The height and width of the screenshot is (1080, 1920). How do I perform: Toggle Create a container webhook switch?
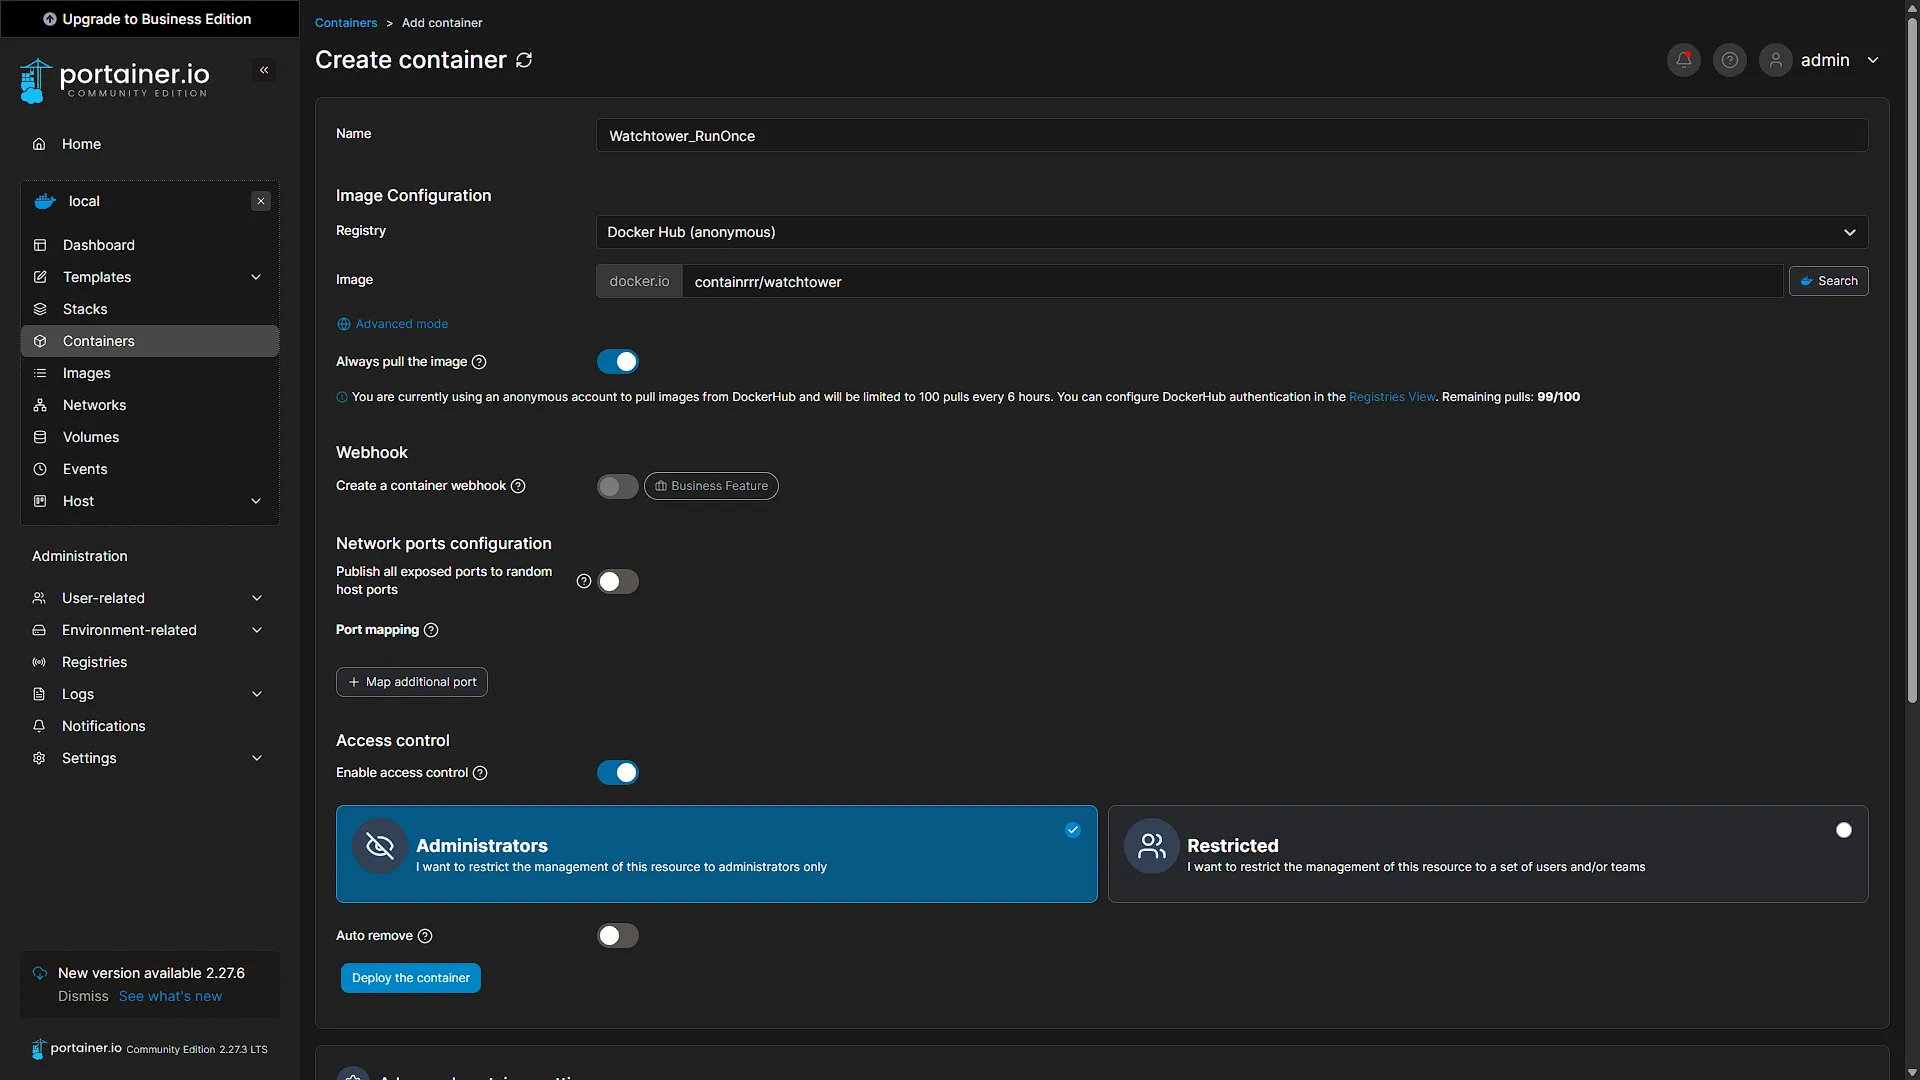click(x=618, y=486)
